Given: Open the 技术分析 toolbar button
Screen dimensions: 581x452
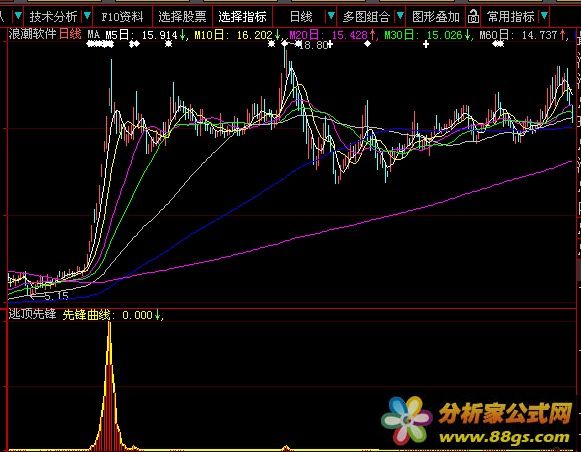Looking at the screenshot, I should (53, 17).
